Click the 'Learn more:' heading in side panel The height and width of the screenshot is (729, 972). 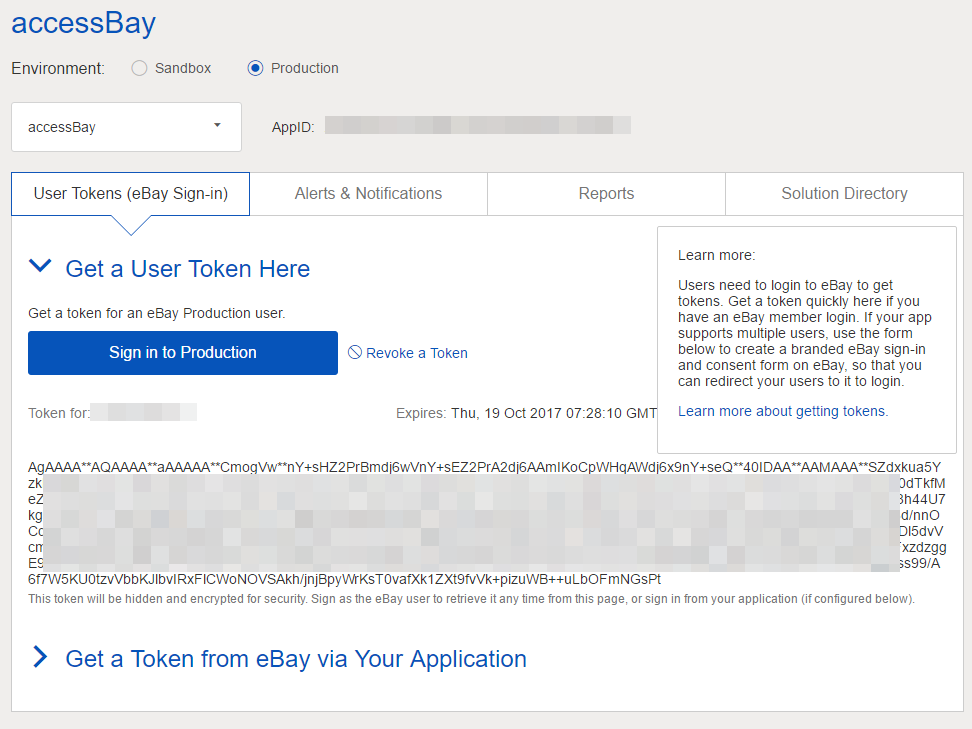coord(717,255)
